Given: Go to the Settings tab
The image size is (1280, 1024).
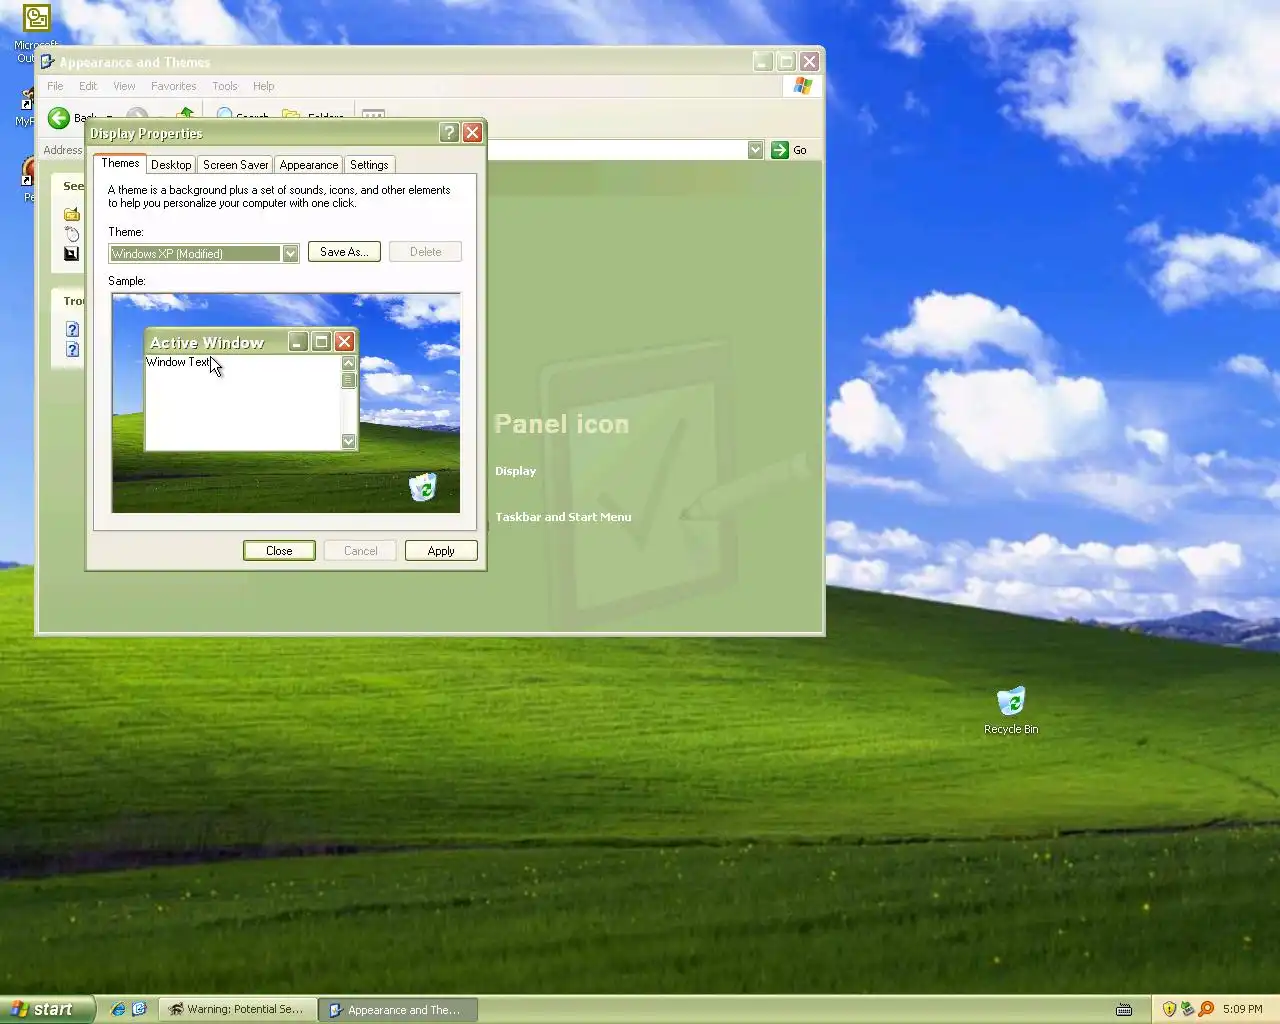Looking at the screenshot, I should [x=369, y=165].
